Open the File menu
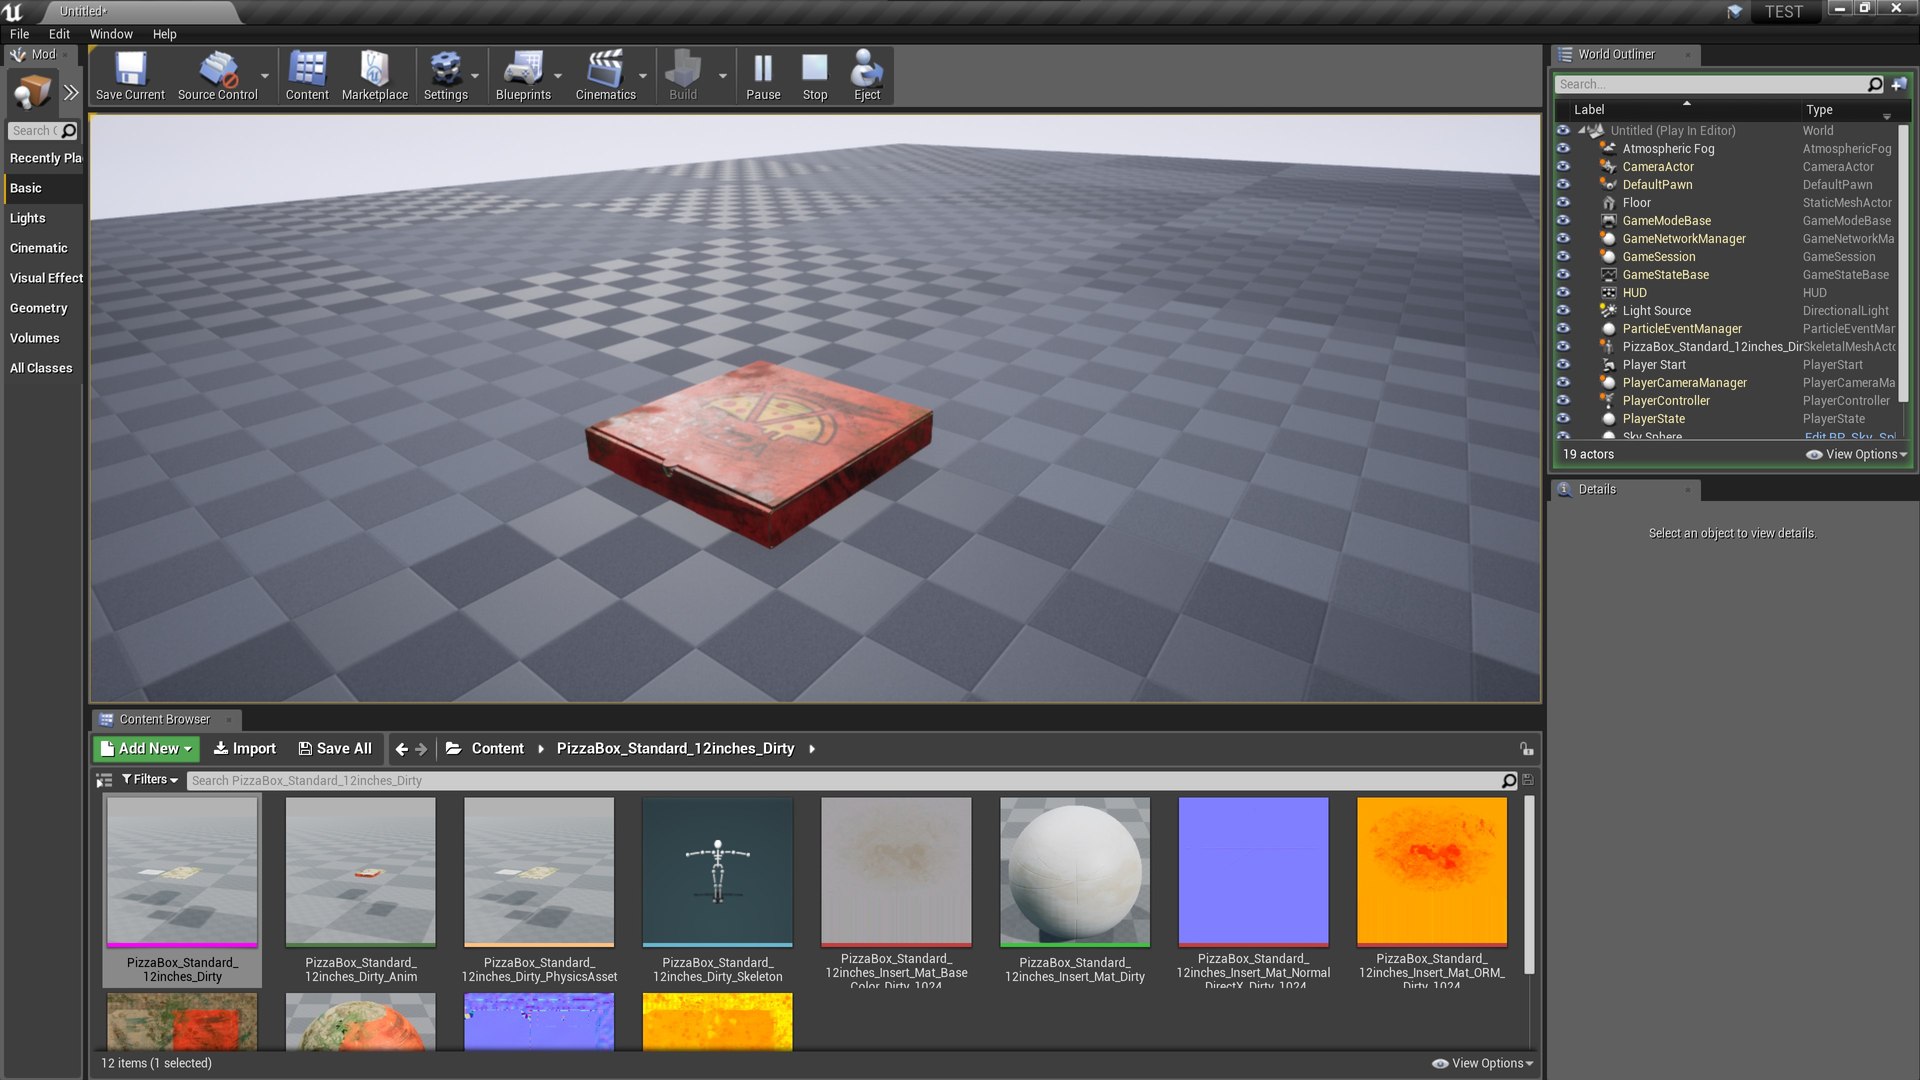Image resolution: width=1920 pixels, height=1080 pixels. 19,34
